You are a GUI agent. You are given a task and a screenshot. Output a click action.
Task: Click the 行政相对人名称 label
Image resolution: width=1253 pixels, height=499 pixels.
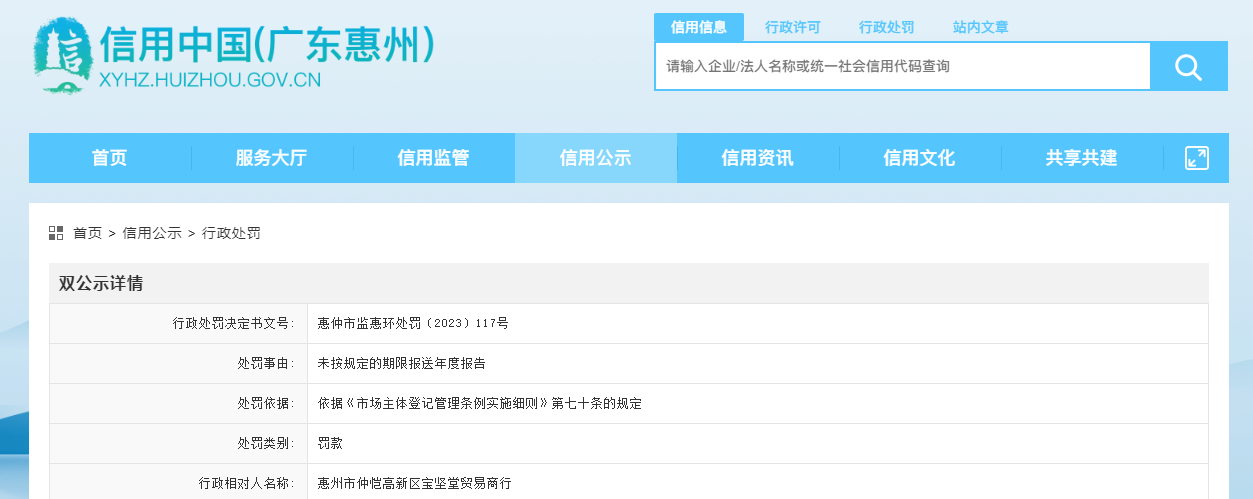tap(247, 483)
